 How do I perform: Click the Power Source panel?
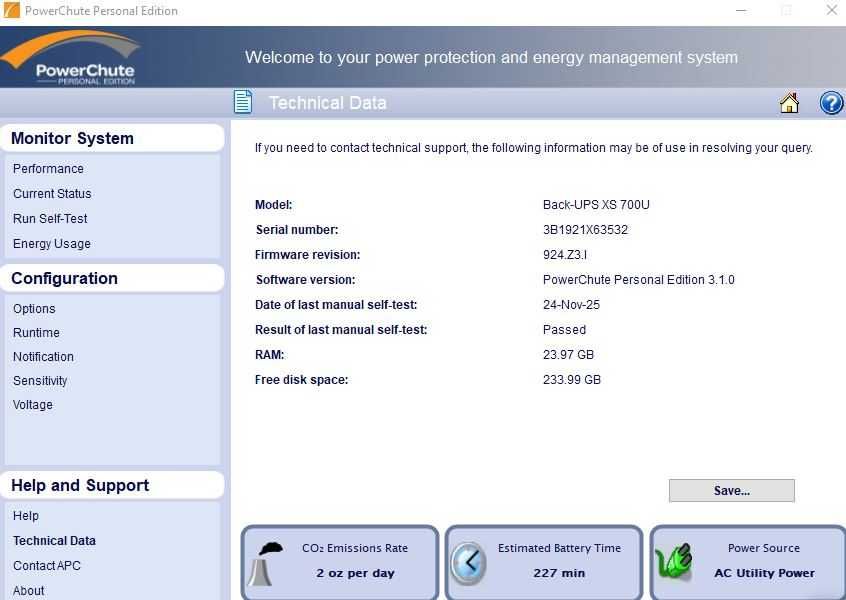click(x=748, y=562)
